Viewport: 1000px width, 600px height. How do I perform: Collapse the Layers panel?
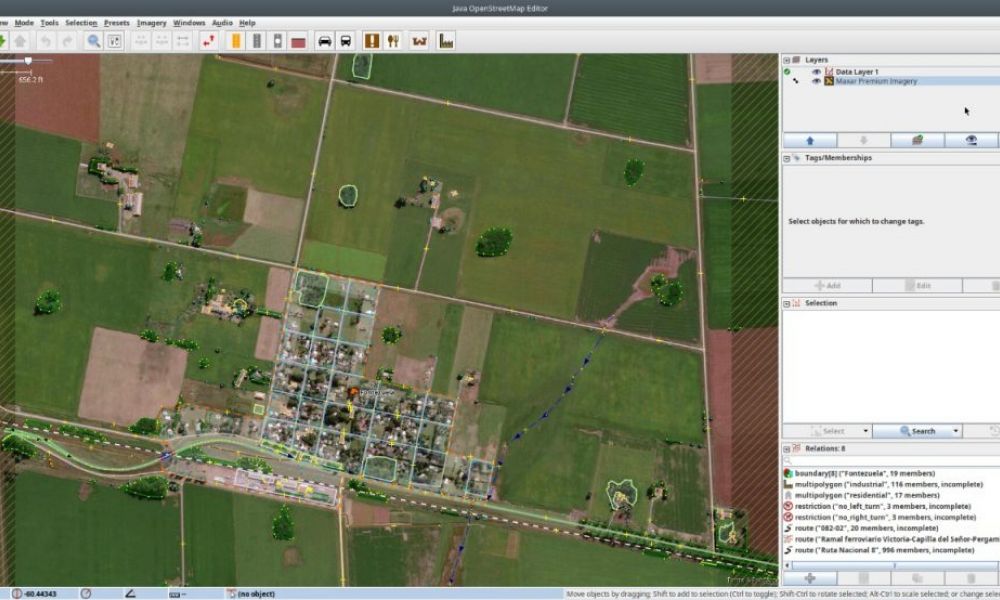tap(786, 60)
